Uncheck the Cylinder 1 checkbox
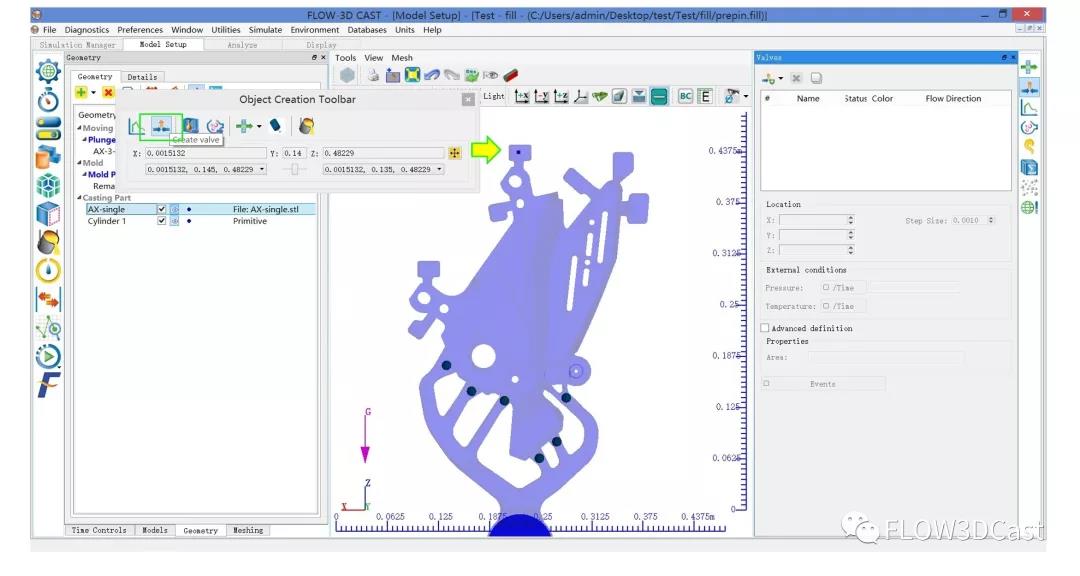Screen dimensions: 1080x576 [x=162, y=221]
